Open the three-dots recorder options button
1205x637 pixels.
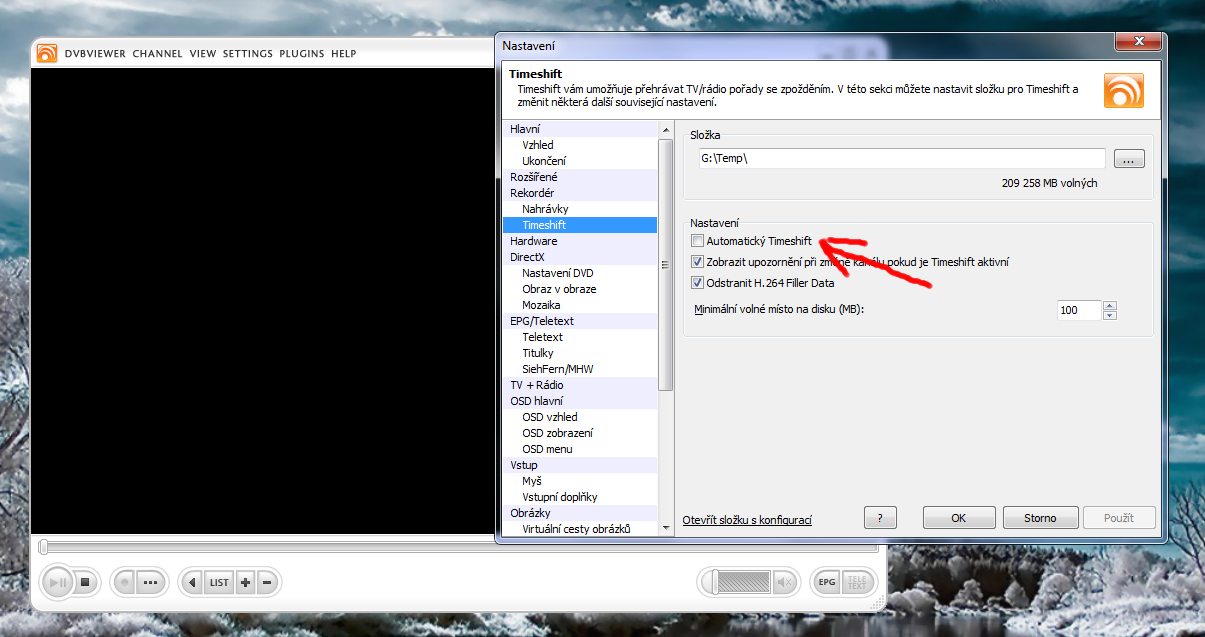(151, 581)
